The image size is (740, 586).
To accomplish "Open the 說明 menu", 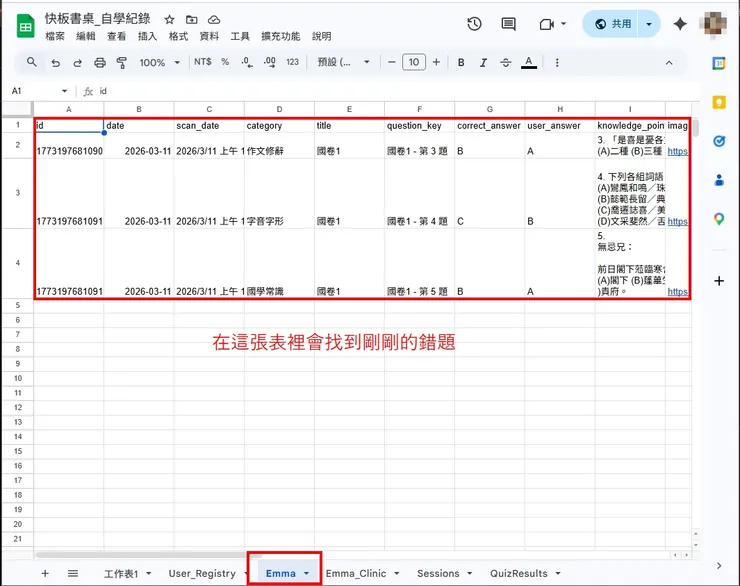I will [x=321, y=36].
